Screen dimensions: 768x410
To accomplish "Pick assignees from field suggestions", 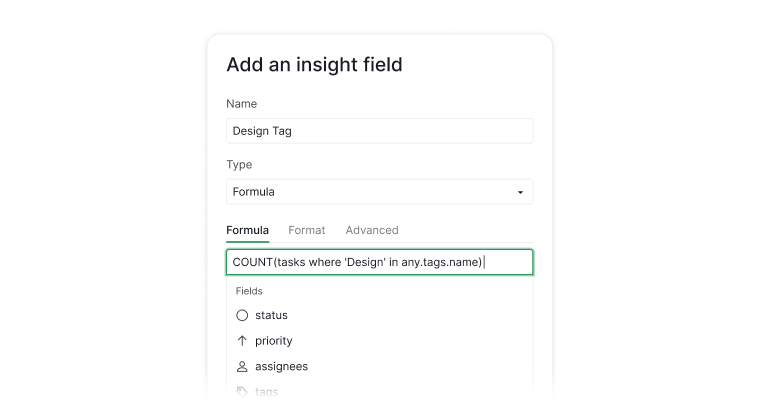I will coord(281,366).
